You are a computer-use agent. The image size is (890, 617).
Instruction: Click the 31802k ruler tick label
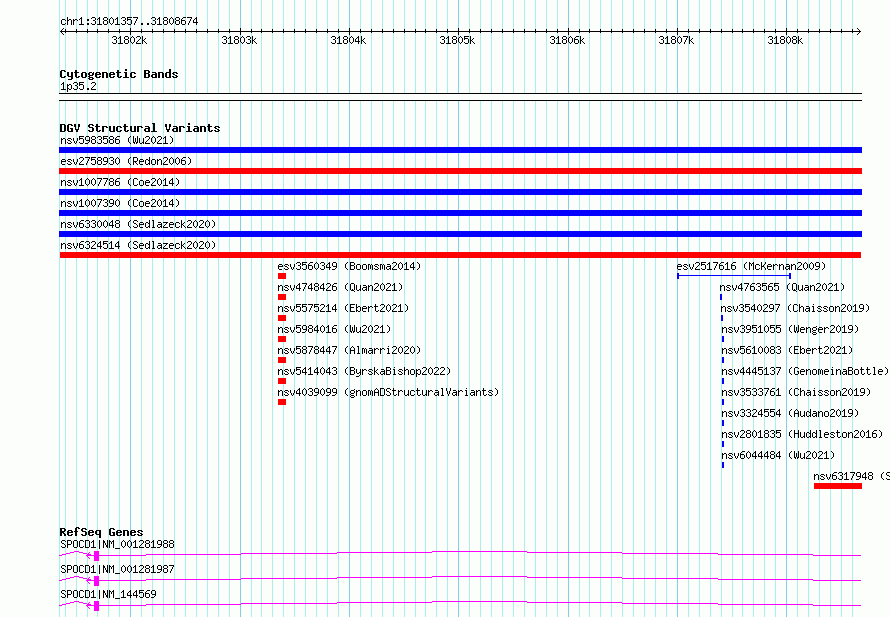point(129,40)
